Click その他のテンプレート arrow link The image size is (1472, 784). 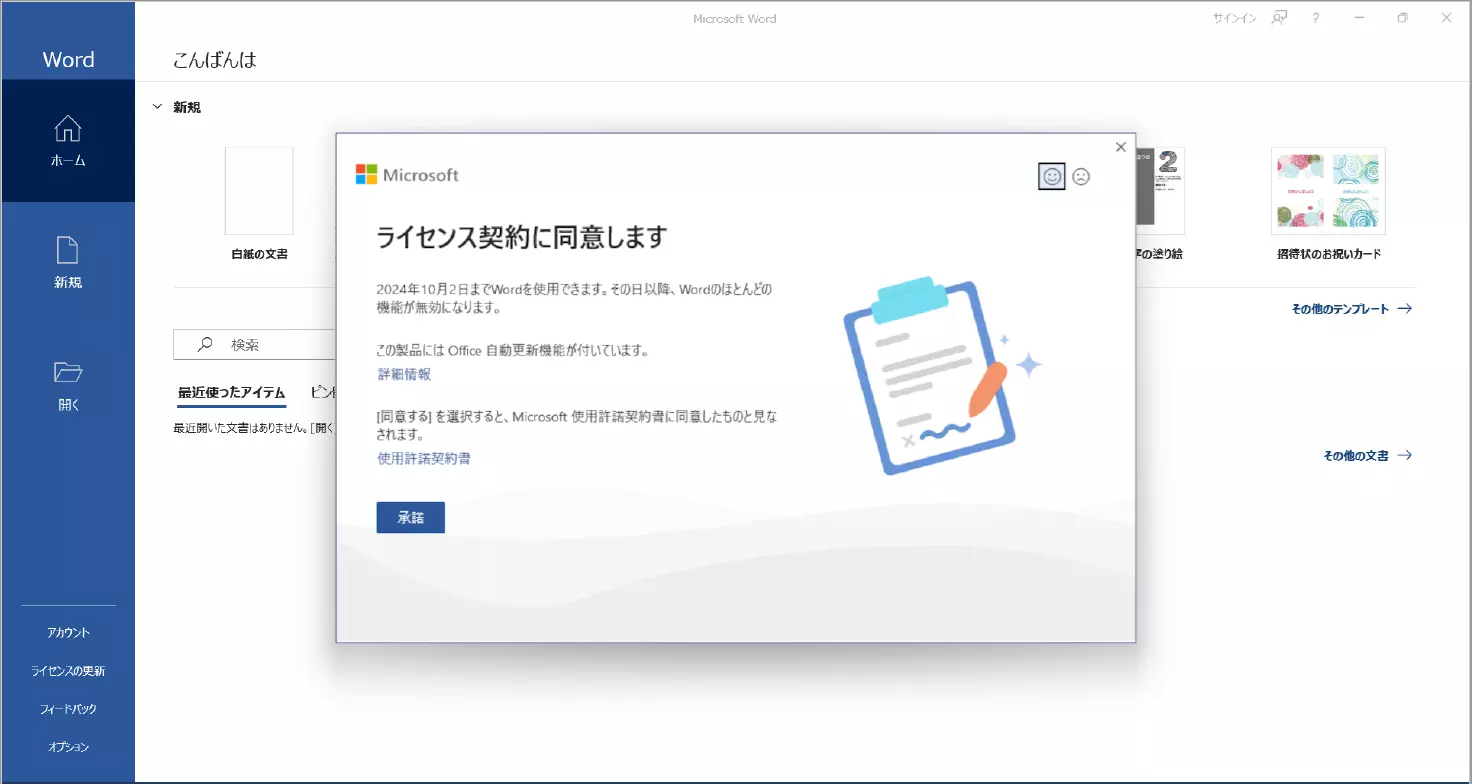tap(1351, 309)
